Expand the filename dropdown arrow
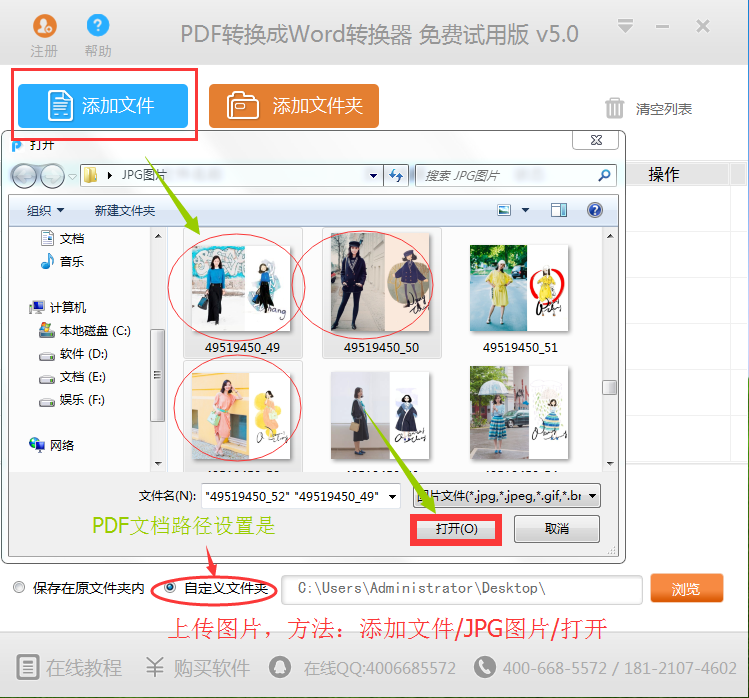This screenshot has height=698, width=749. (392, 496)
